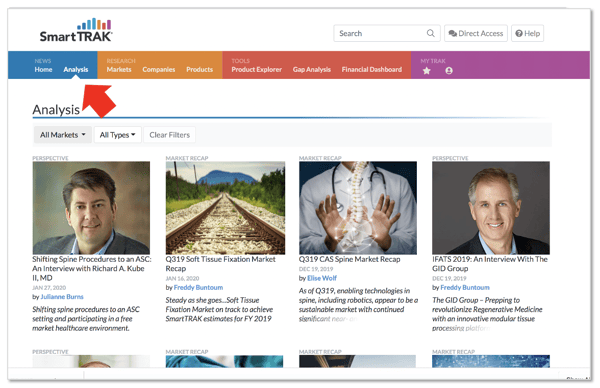Click summary starting 'Steady as she goes'
The width and height of the screenshot is (600, 388).
click(x=219, y=309)
